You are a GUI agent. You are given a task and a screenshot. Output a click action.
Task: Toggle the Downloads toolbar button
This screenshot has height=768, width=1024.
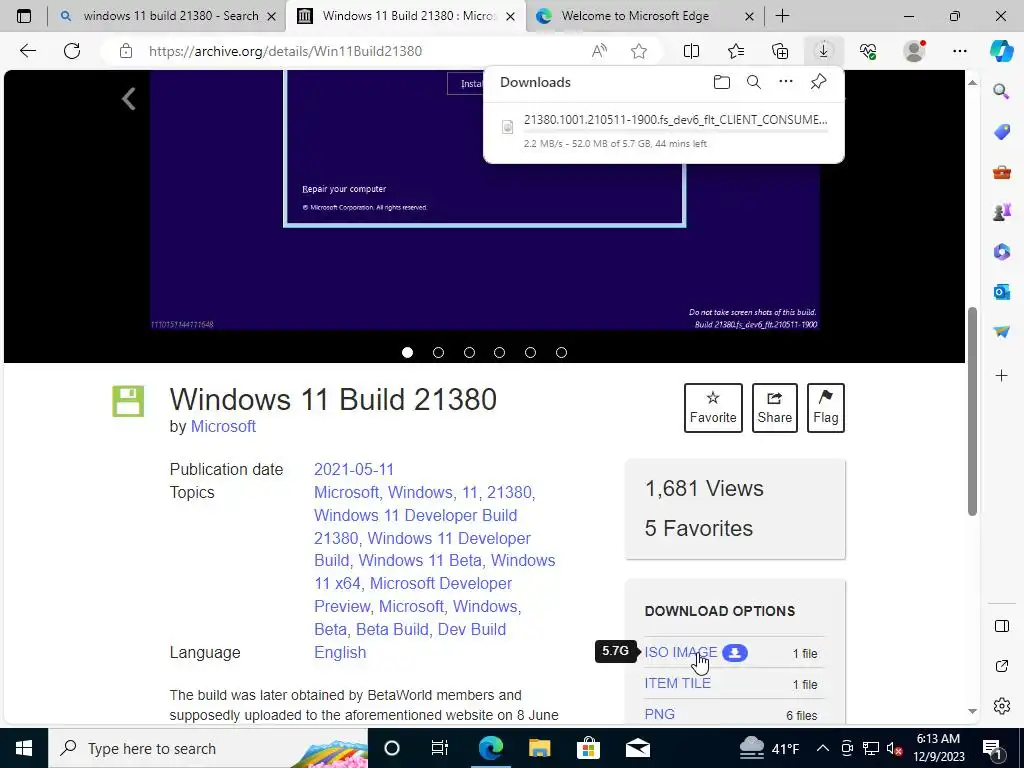click(824, 51)
